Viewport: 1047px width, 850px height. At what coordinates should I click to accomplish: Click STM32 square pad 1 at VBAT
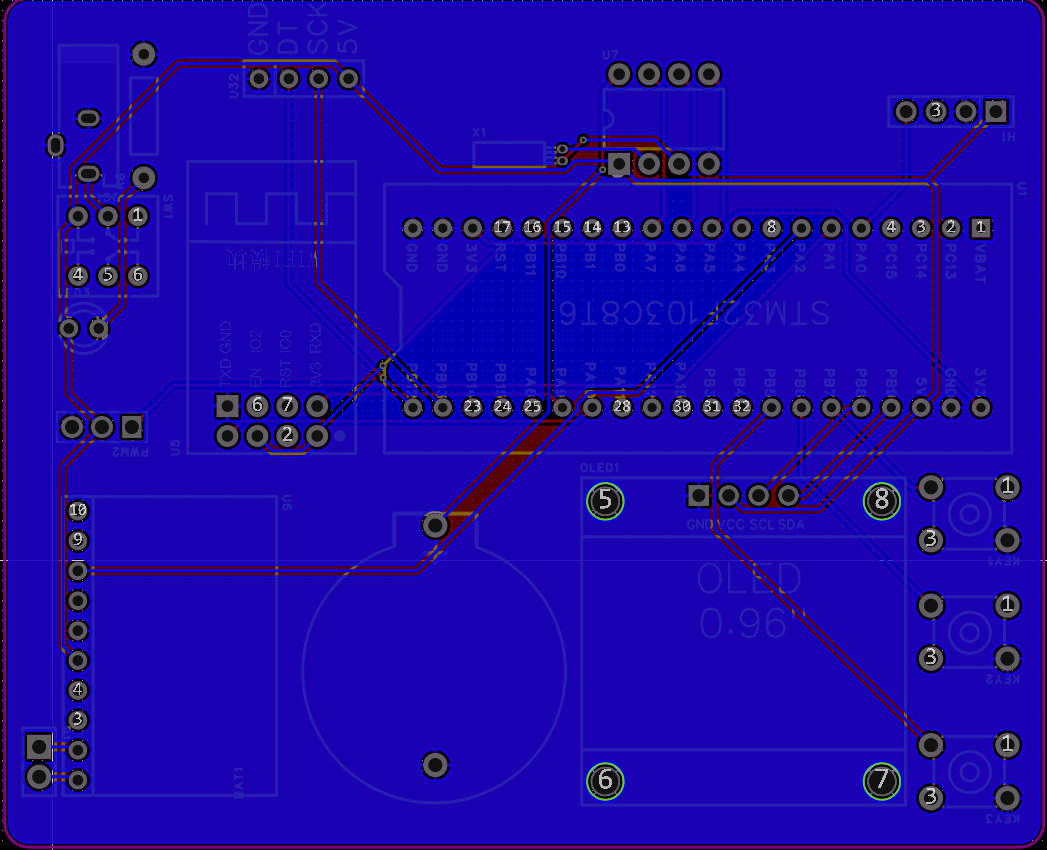[980, 228]
